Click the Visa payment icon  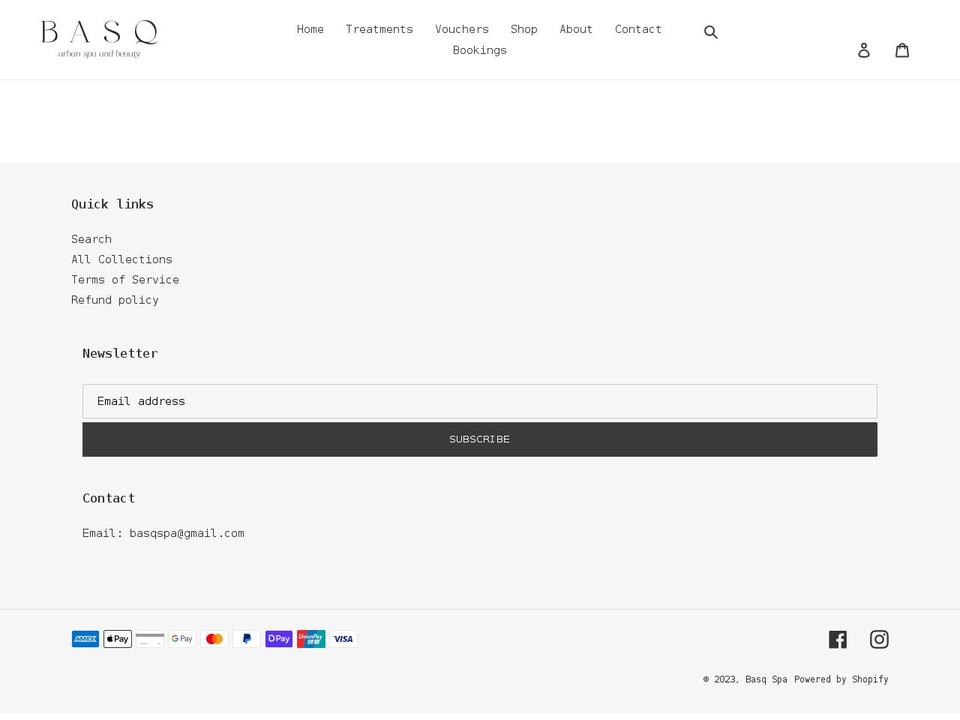[343, 639]
